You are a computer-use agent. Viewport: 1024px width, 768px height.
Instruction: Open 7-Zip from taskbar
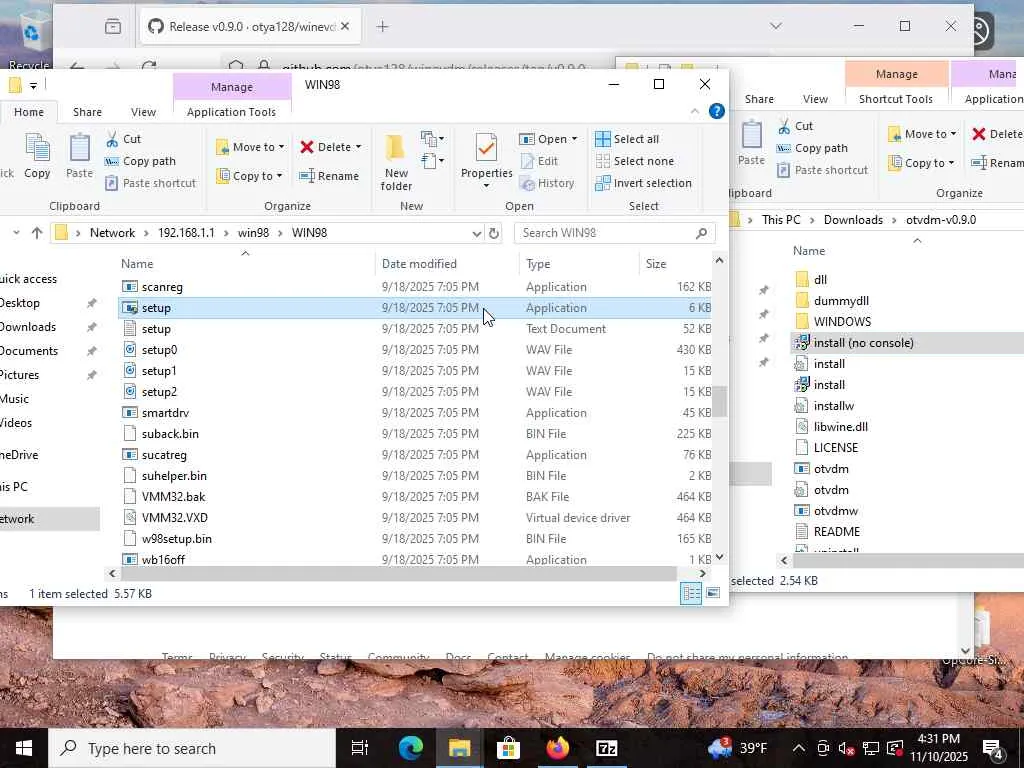[x=606, y=748]
